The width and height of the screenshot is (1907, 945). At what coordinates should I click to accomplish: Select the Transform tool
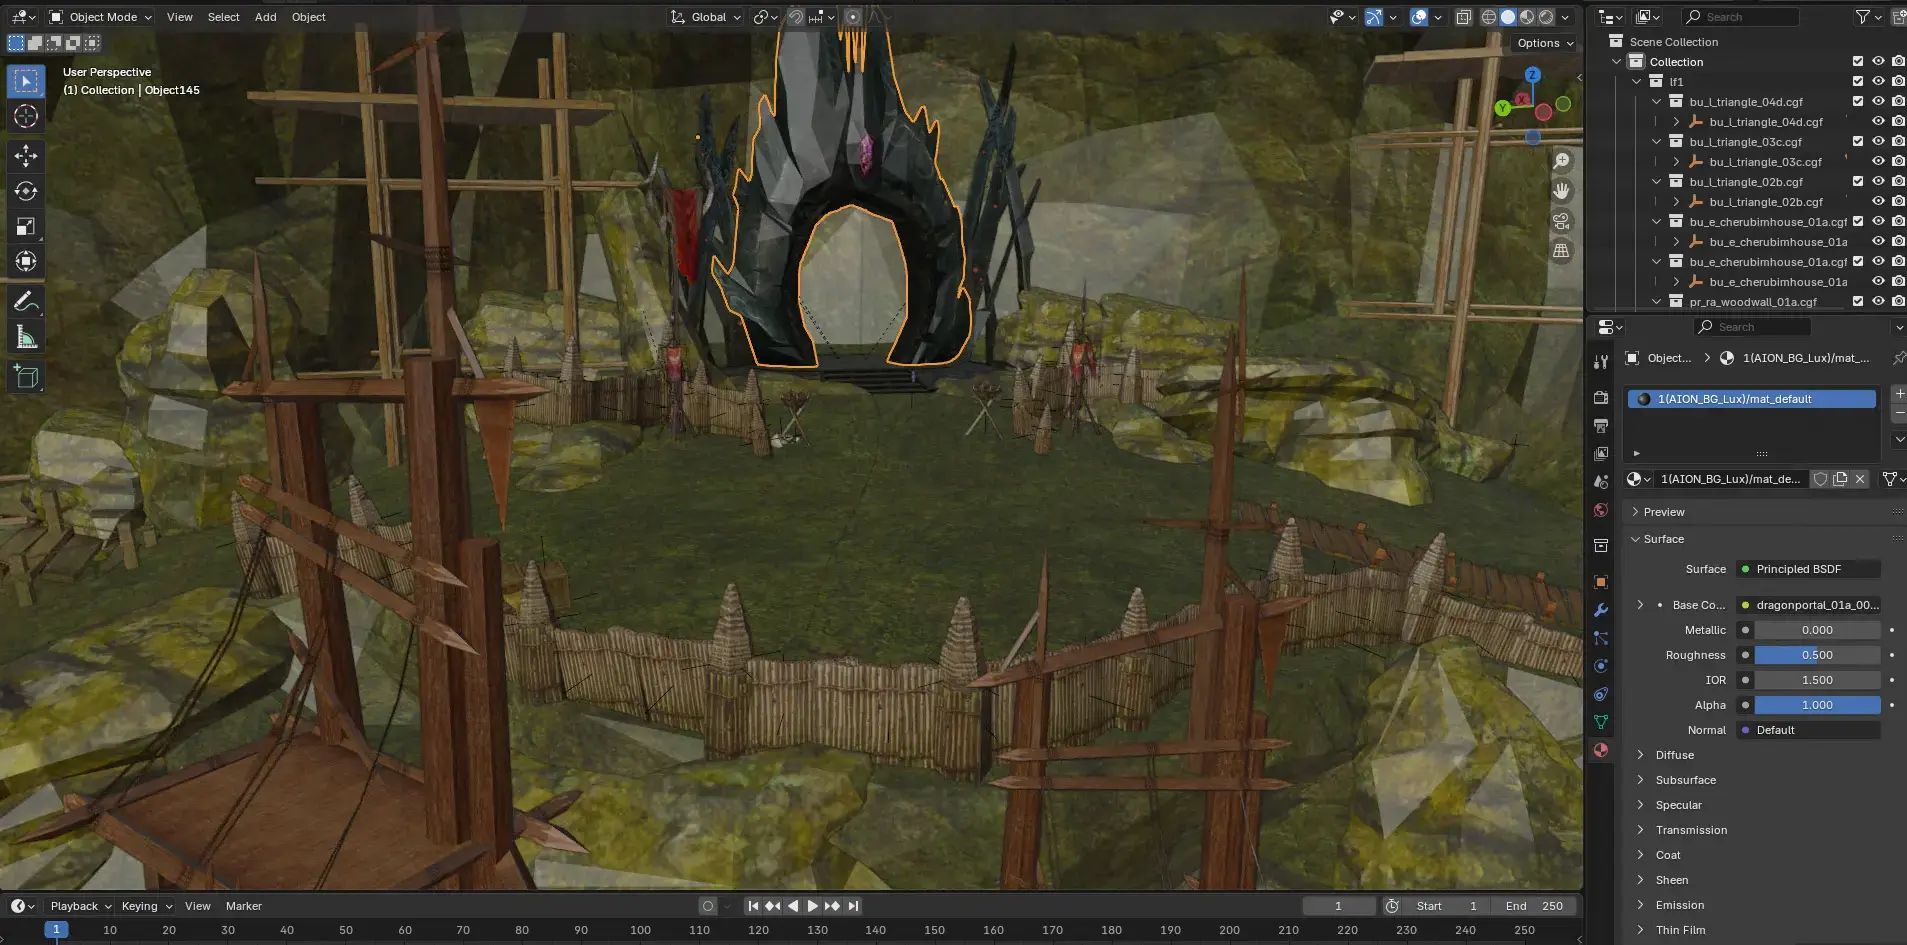[x=26, y=262]
